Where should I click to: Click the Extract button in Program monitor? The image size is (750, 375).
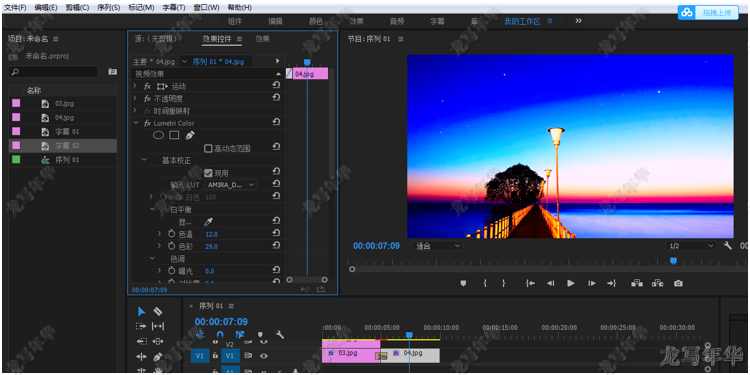click(x=657, y=283)
